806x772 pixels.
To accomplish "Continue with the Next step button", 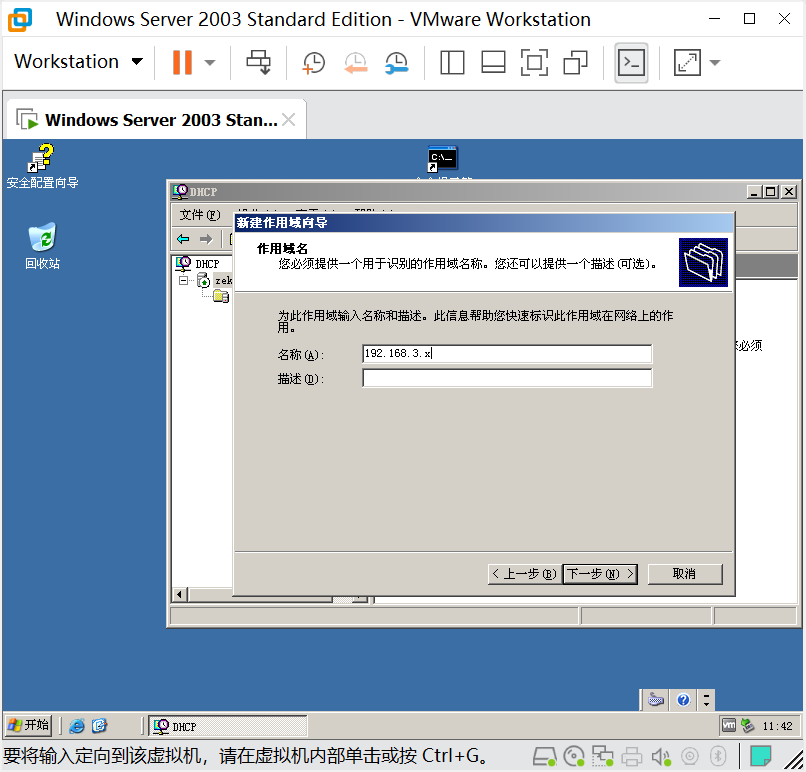I will (x=600, y=574).
